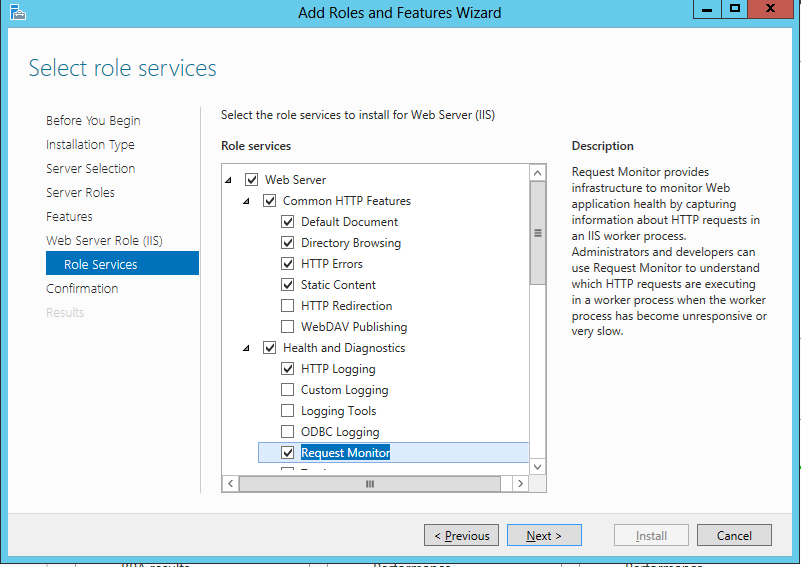
Task: Toggle the Web Server checkbox
Action: tap(251, 180)
